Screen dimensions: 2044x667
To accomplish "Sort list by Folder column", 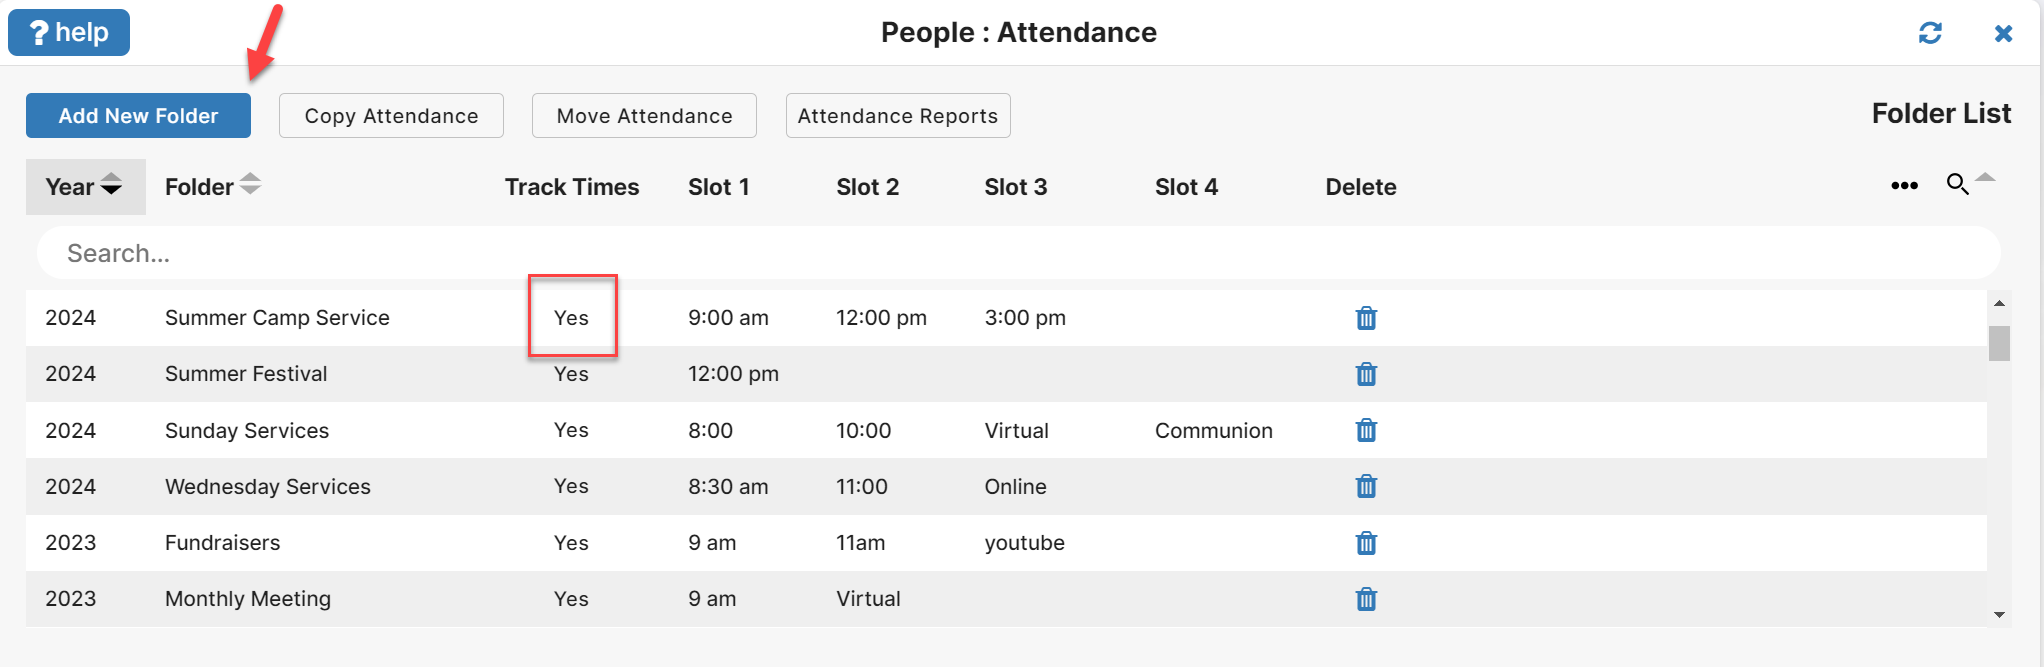I will click(213, 187).
